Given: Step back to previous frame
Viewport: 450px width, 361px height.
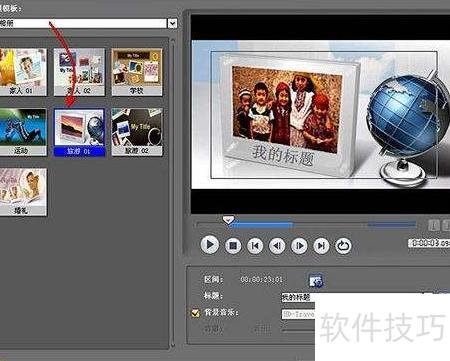Looking at the screenshot, I should pyautogui.click(x=277, y=246).
